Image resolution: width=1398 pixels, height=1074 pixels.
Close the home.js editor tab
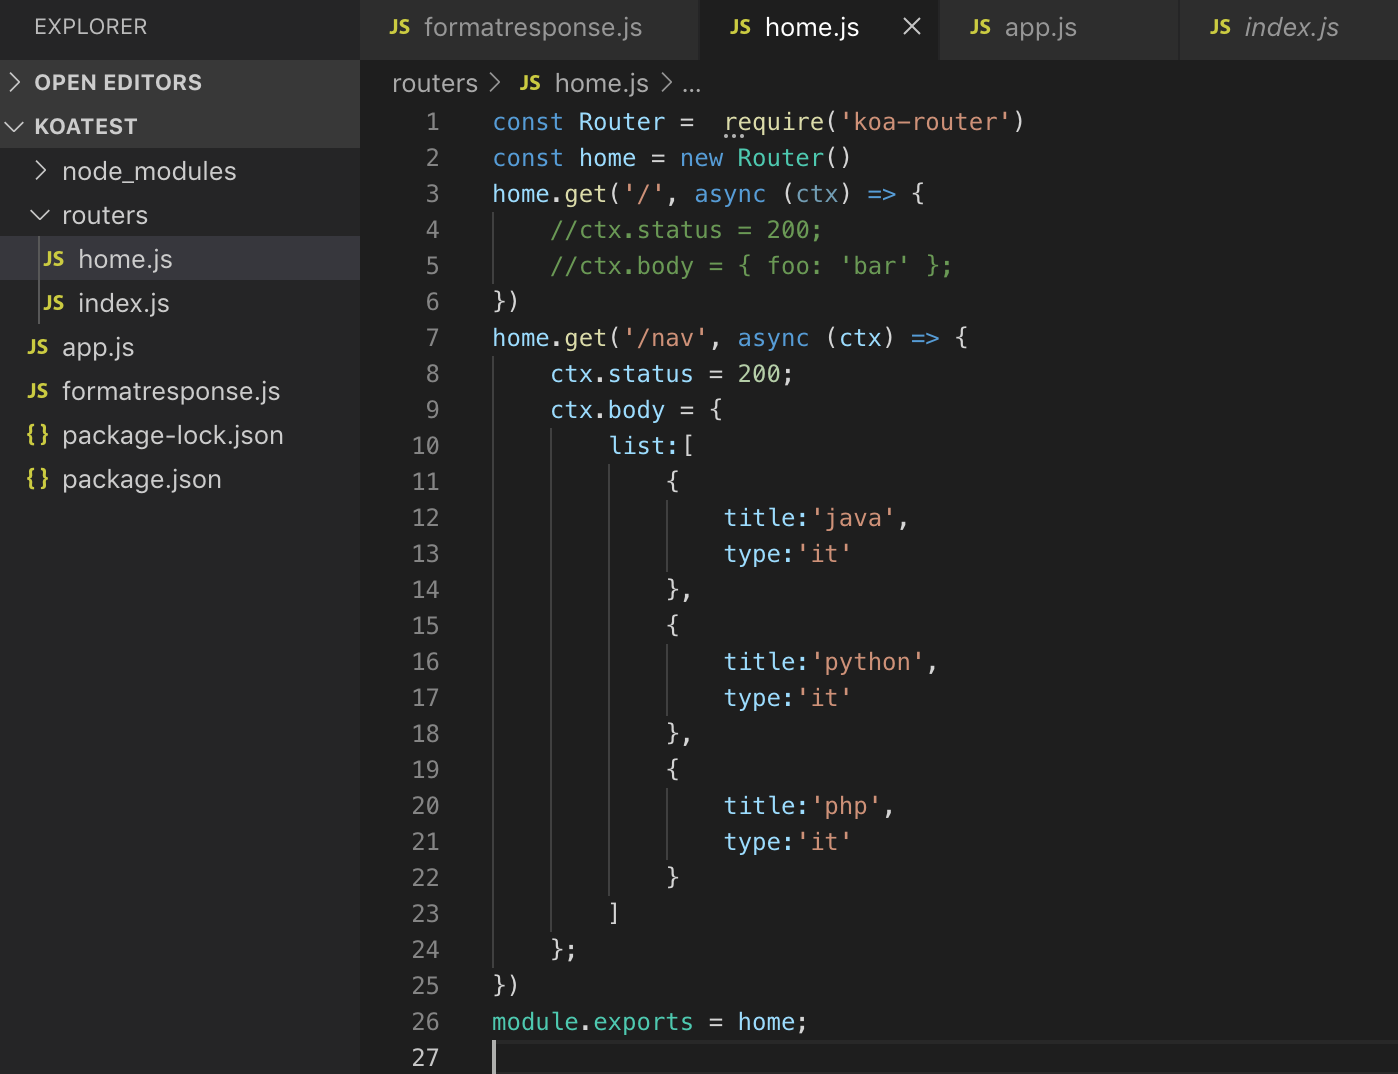pyautogui.click(x=912, y=27)
